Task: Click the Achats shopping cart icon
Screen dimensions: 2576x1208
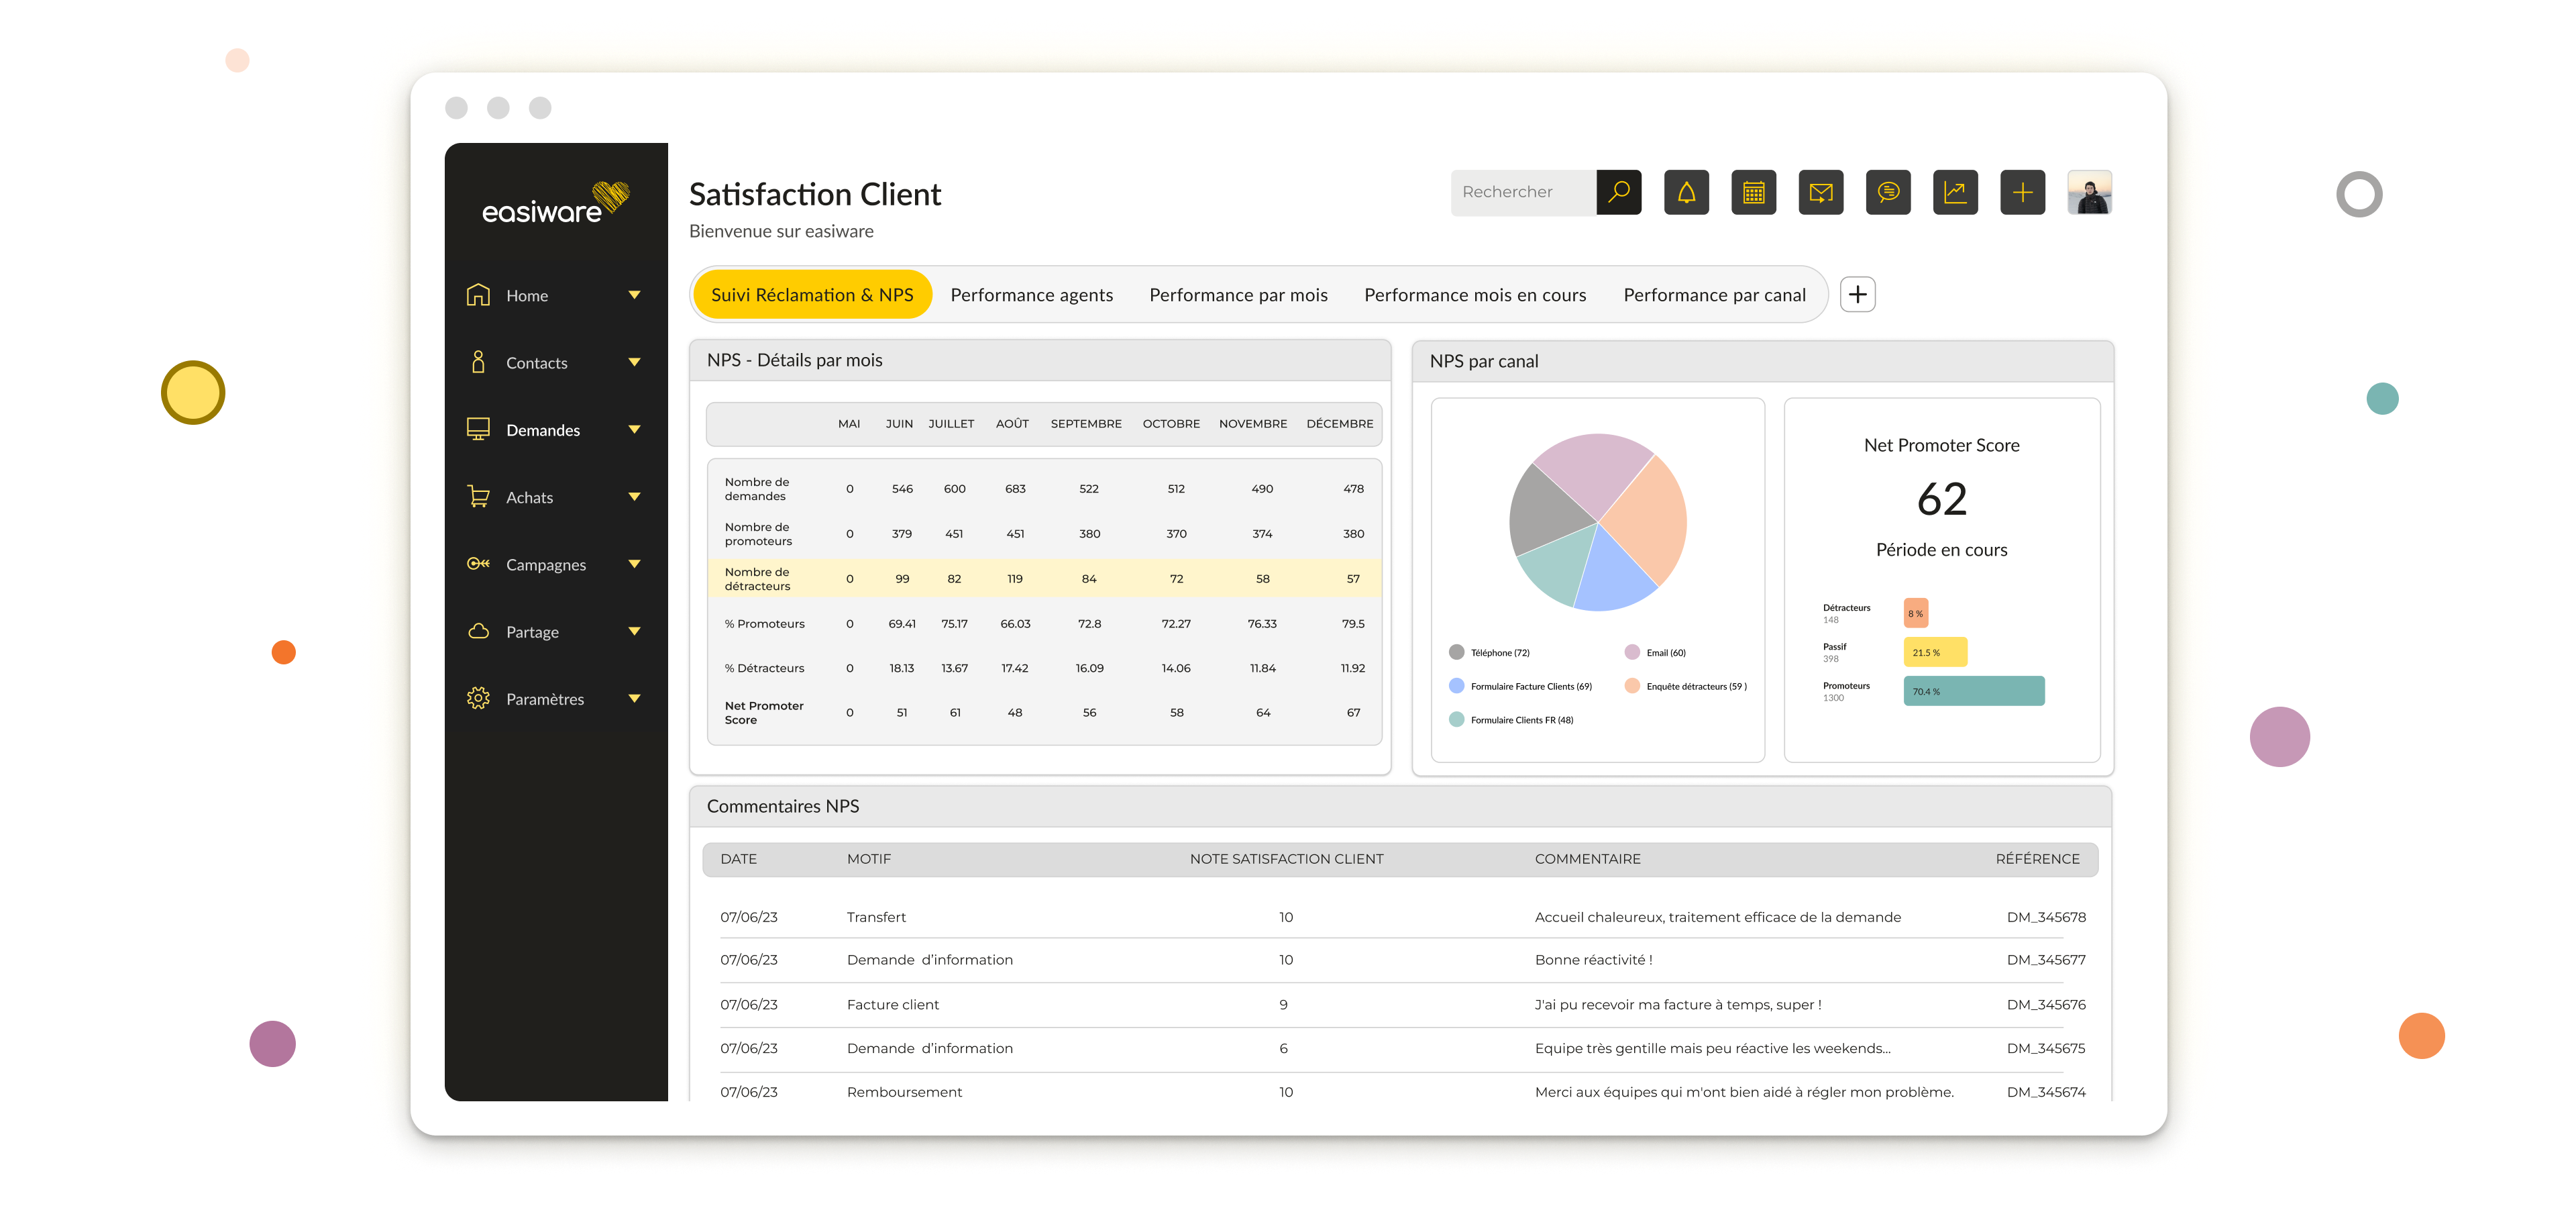Action: tap(478, 497)
